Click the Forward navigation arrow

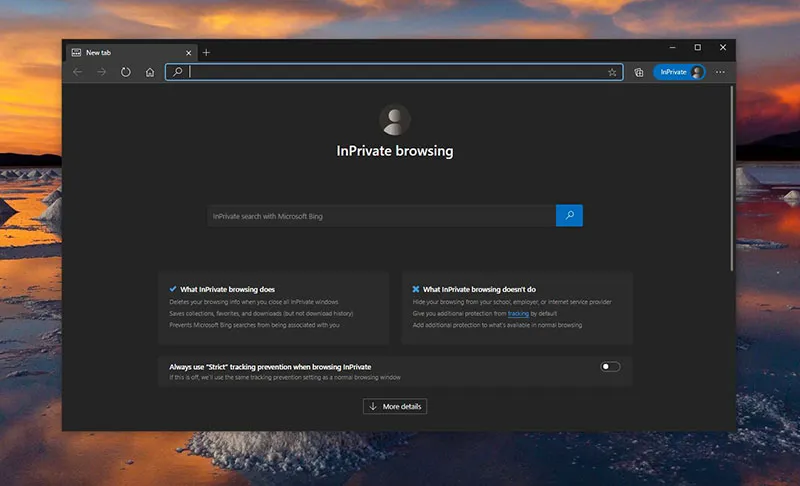coord(101,72)
